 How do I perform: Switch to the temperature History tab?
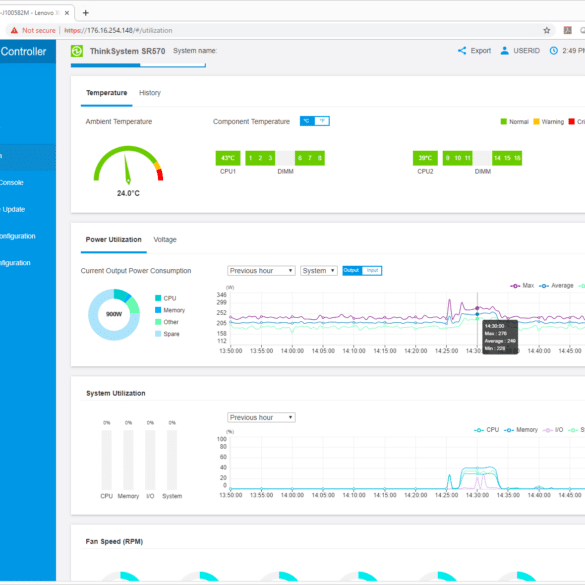click(x=150, y=93)
